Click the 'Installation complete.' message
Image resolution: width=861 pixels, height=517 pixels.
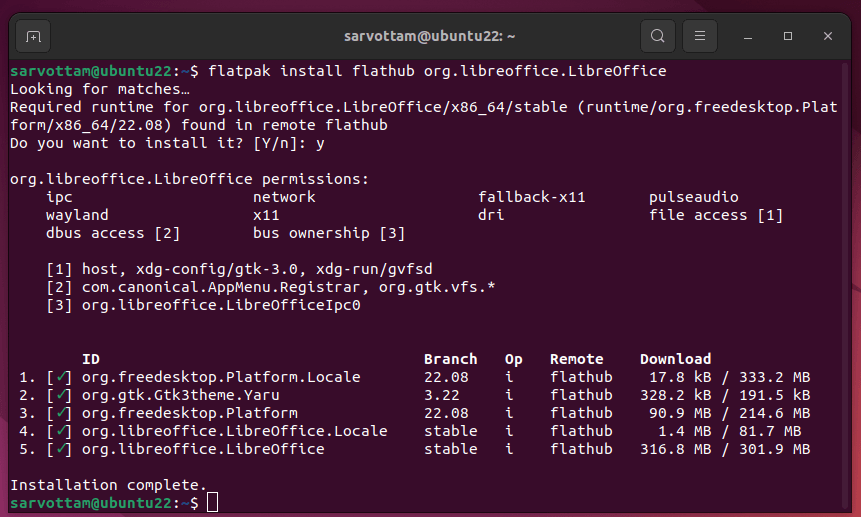coord(109,485)
